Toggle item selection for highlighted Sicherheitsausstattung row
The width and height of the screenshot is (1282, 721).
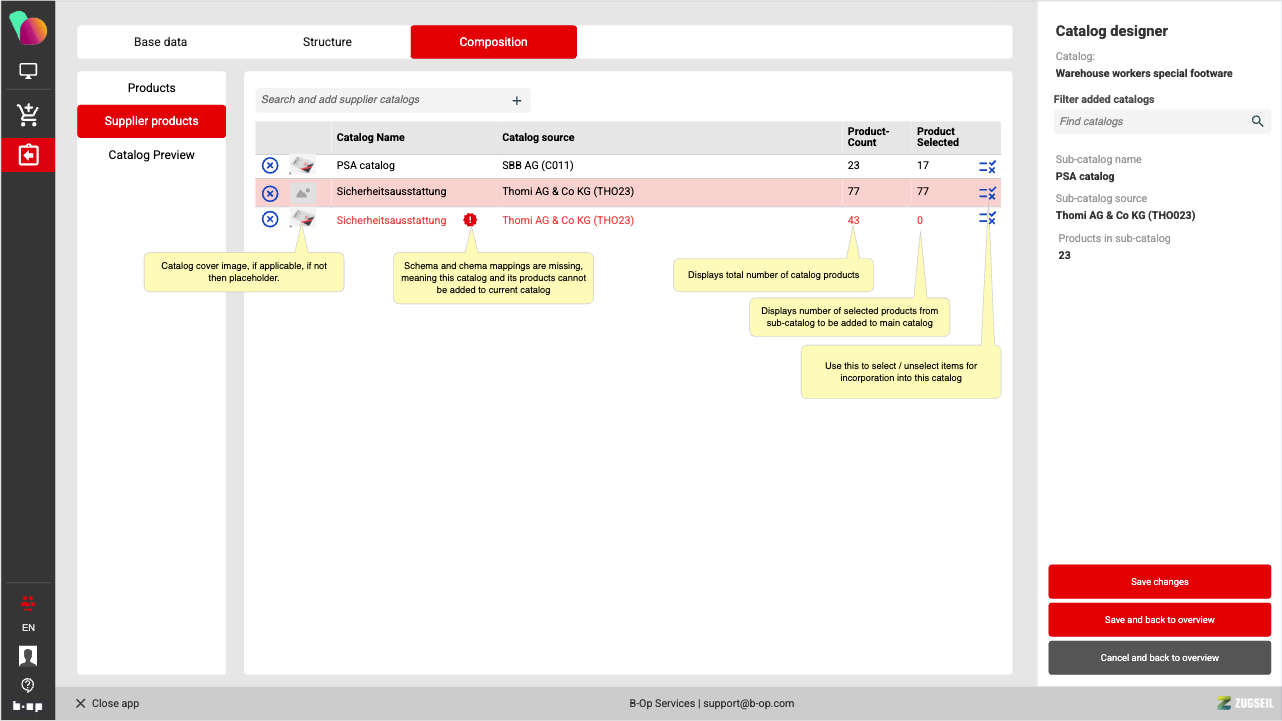pos(987,193)
